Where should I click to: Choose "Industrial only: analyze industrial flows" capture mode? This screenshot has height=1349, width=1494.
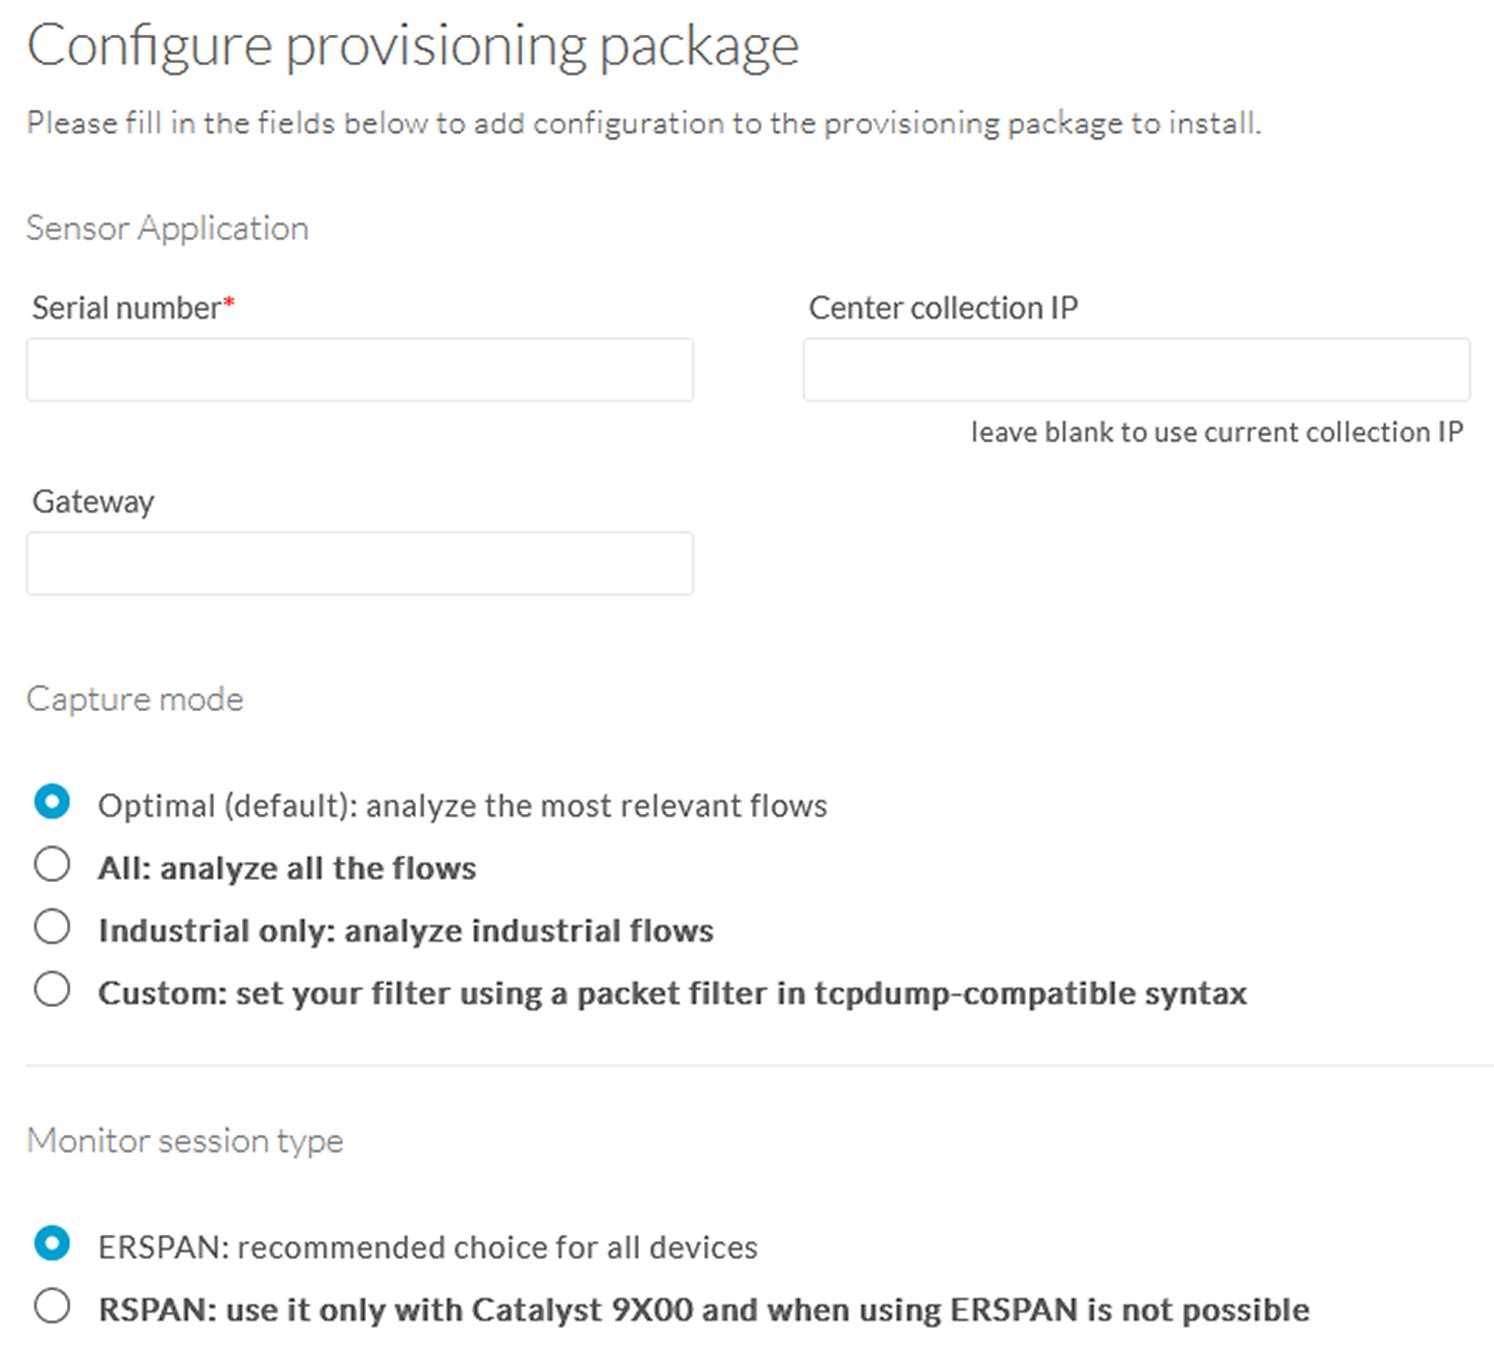[53, 927]
